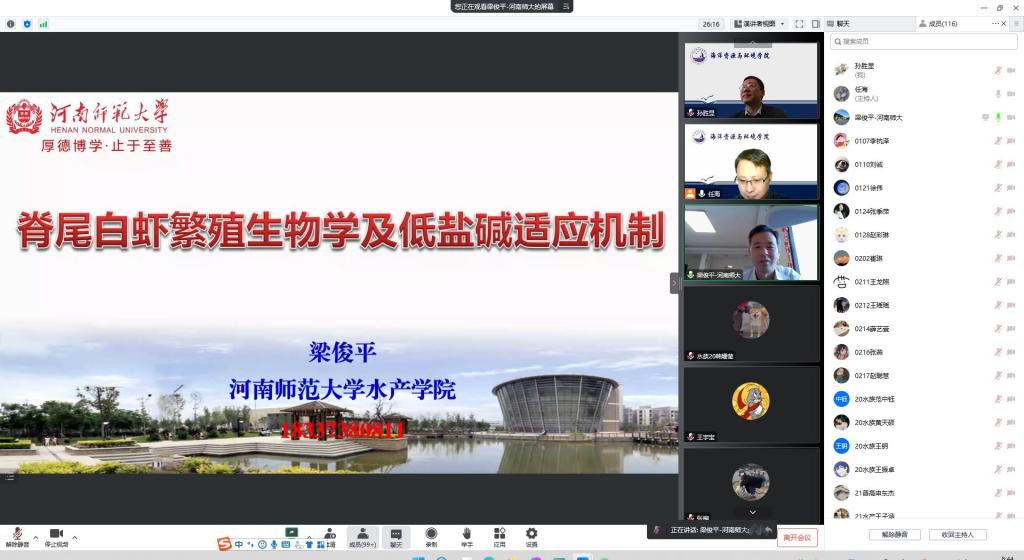The image size is (1024, 560).
Task: Expand audio options arrow beside microphone
Action: pyautogui.click(x=35, y=536)
